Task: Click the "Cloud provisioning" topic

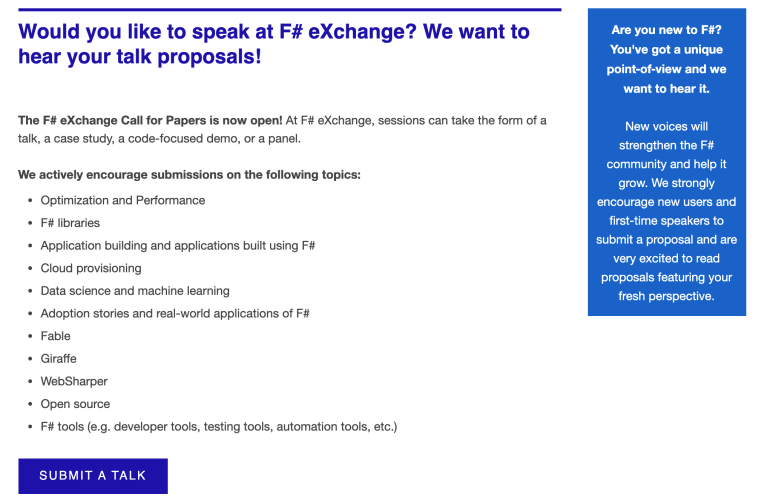Action: pos(91,268)
